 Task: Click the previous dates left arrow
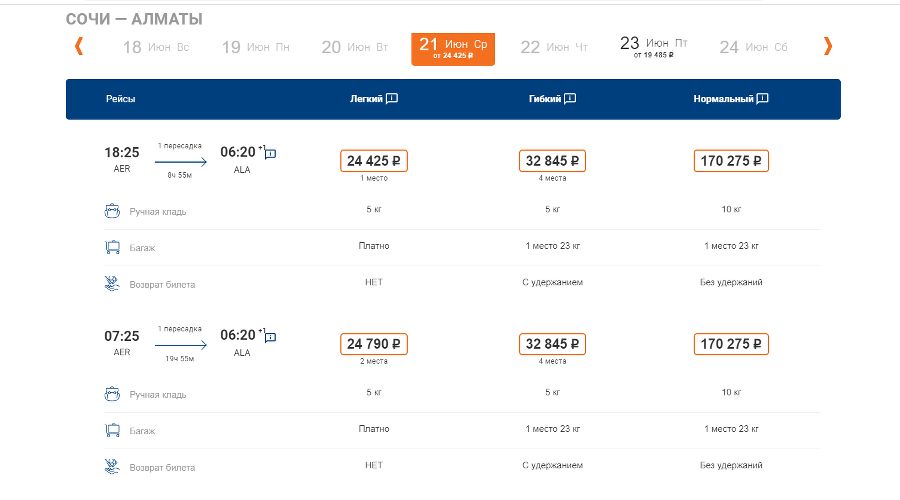pyautogui.click(x=79, y=46)
